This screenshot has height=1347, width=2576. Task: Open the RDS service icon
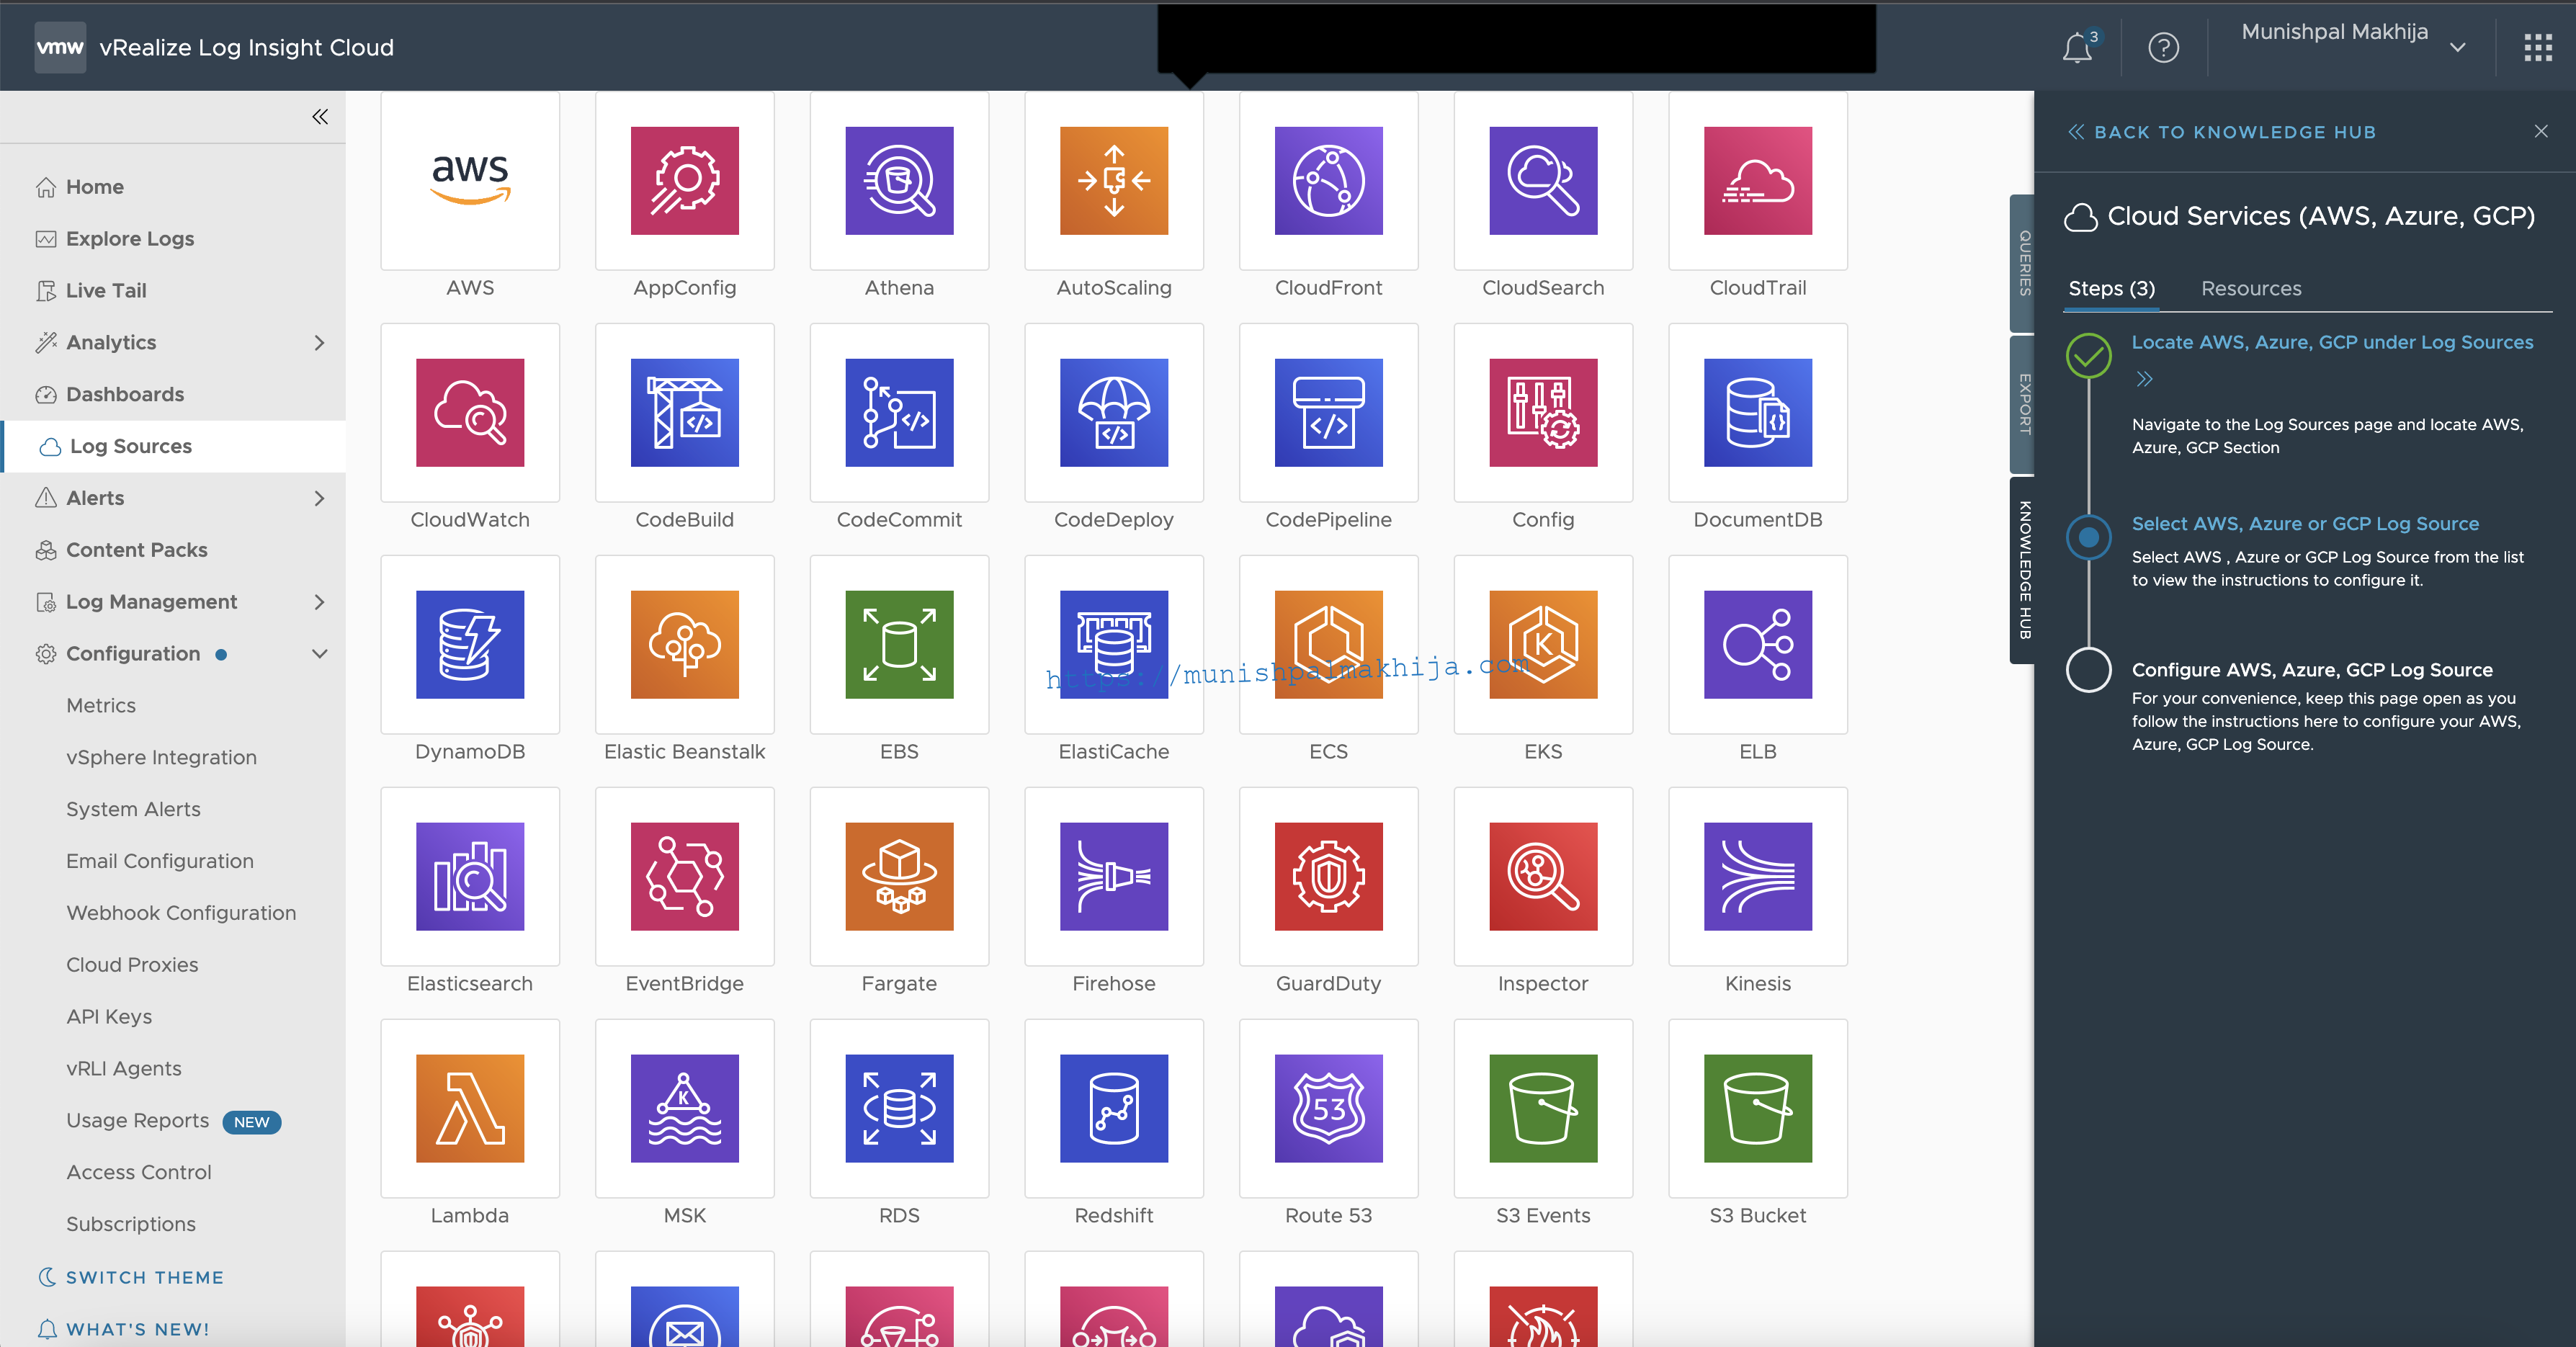point(899,1109)
